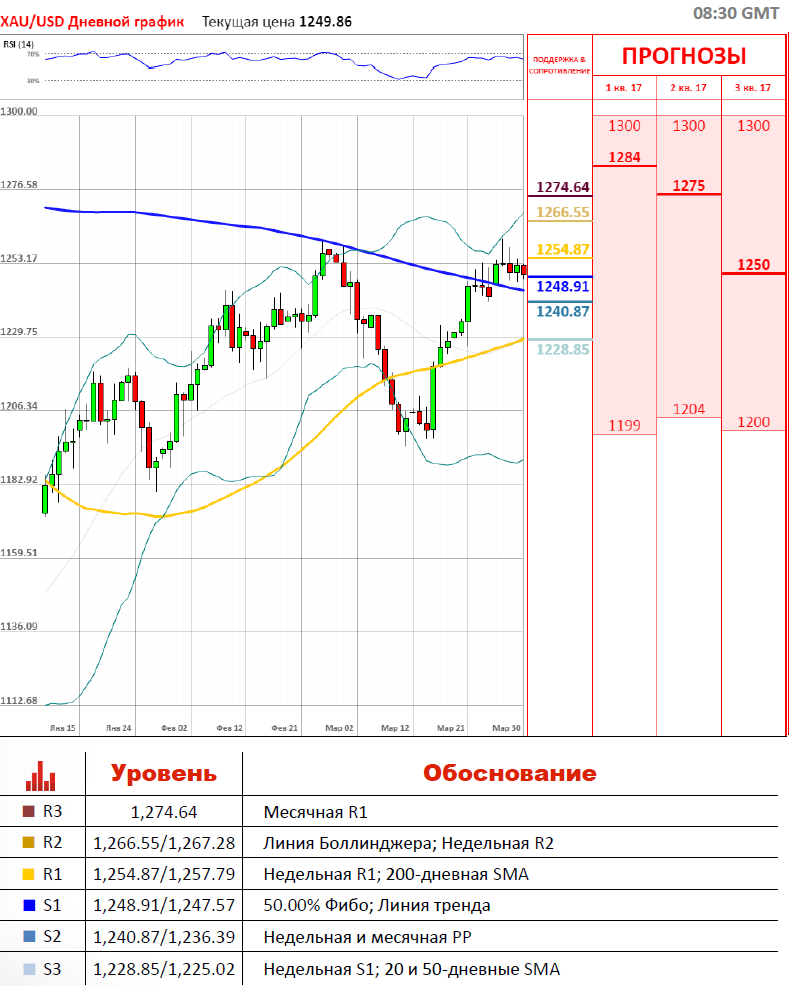The width and height of the screenshot is (790, 986).
Task: Click the Уровень column header
Action: [x=163, y=773]
